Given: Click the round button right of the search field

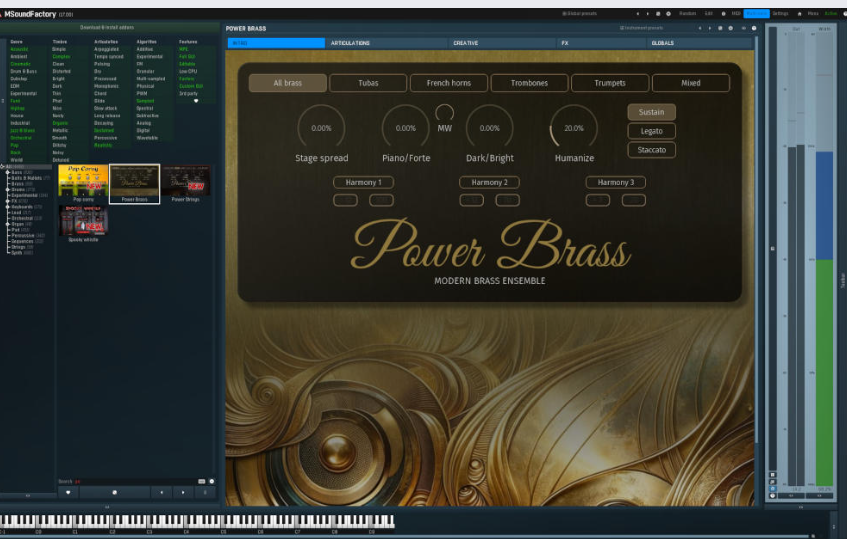Looking at the screenshot, I should coord(212,481).
